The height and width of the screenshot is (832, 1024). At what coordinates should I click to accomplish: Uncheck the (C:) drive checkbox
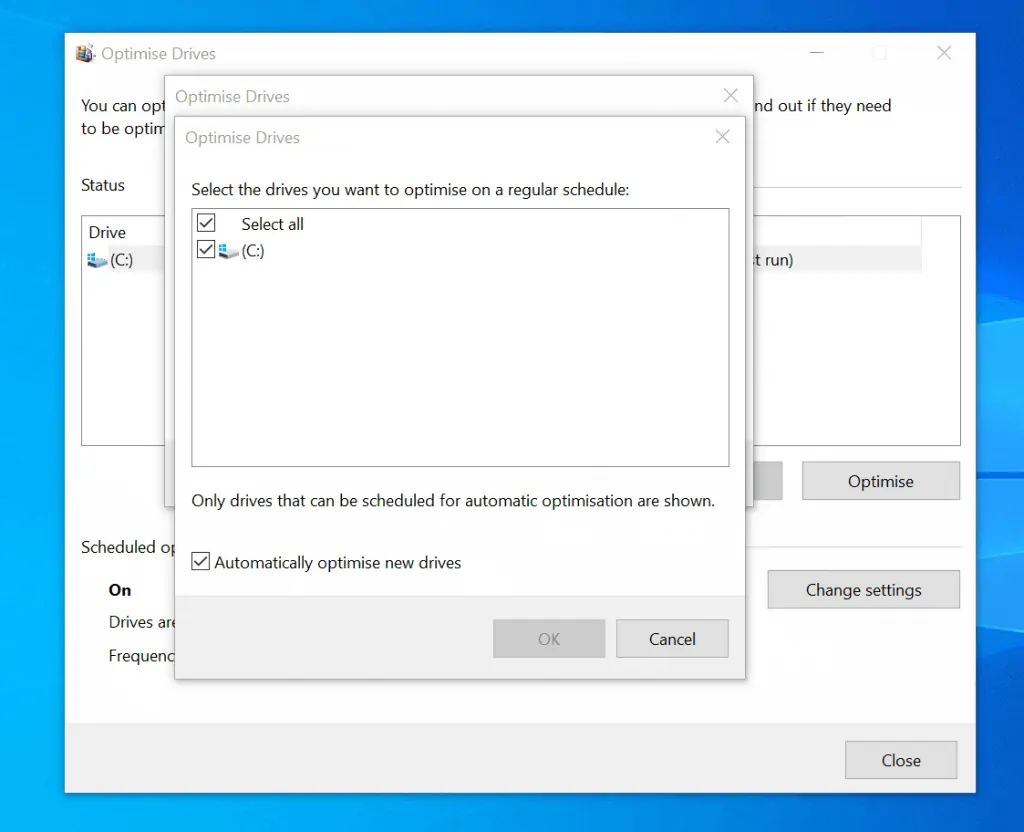pyautogui.click(x=205, y=250)
